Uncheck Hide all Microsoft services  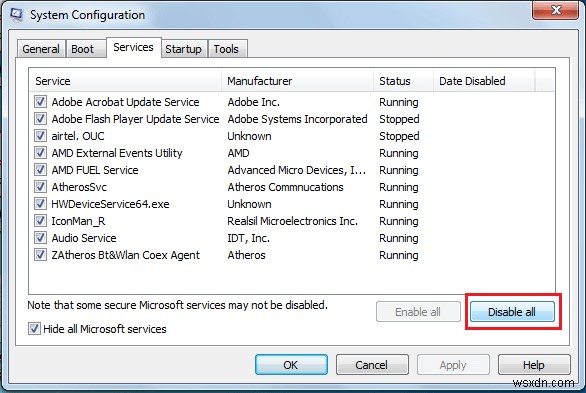pos(34,329)
